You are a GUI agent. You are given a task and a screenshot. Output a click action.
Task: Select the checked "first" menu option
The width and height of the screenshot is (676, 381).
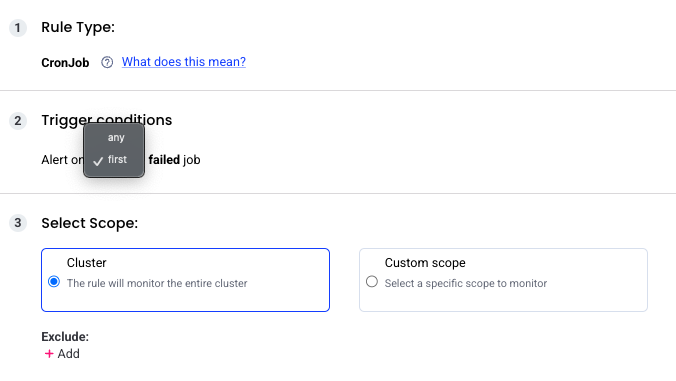coord(114,159)
